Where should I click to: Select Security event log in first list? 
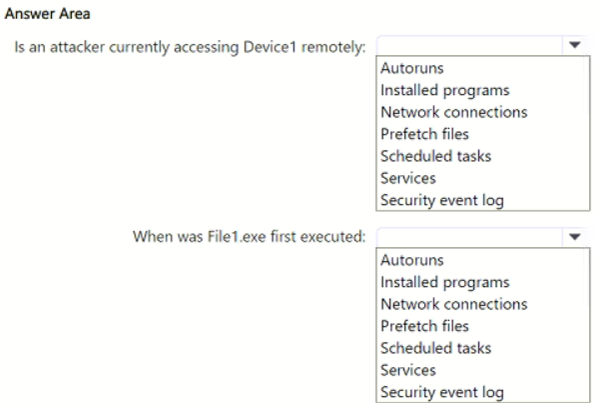(442, 201)
